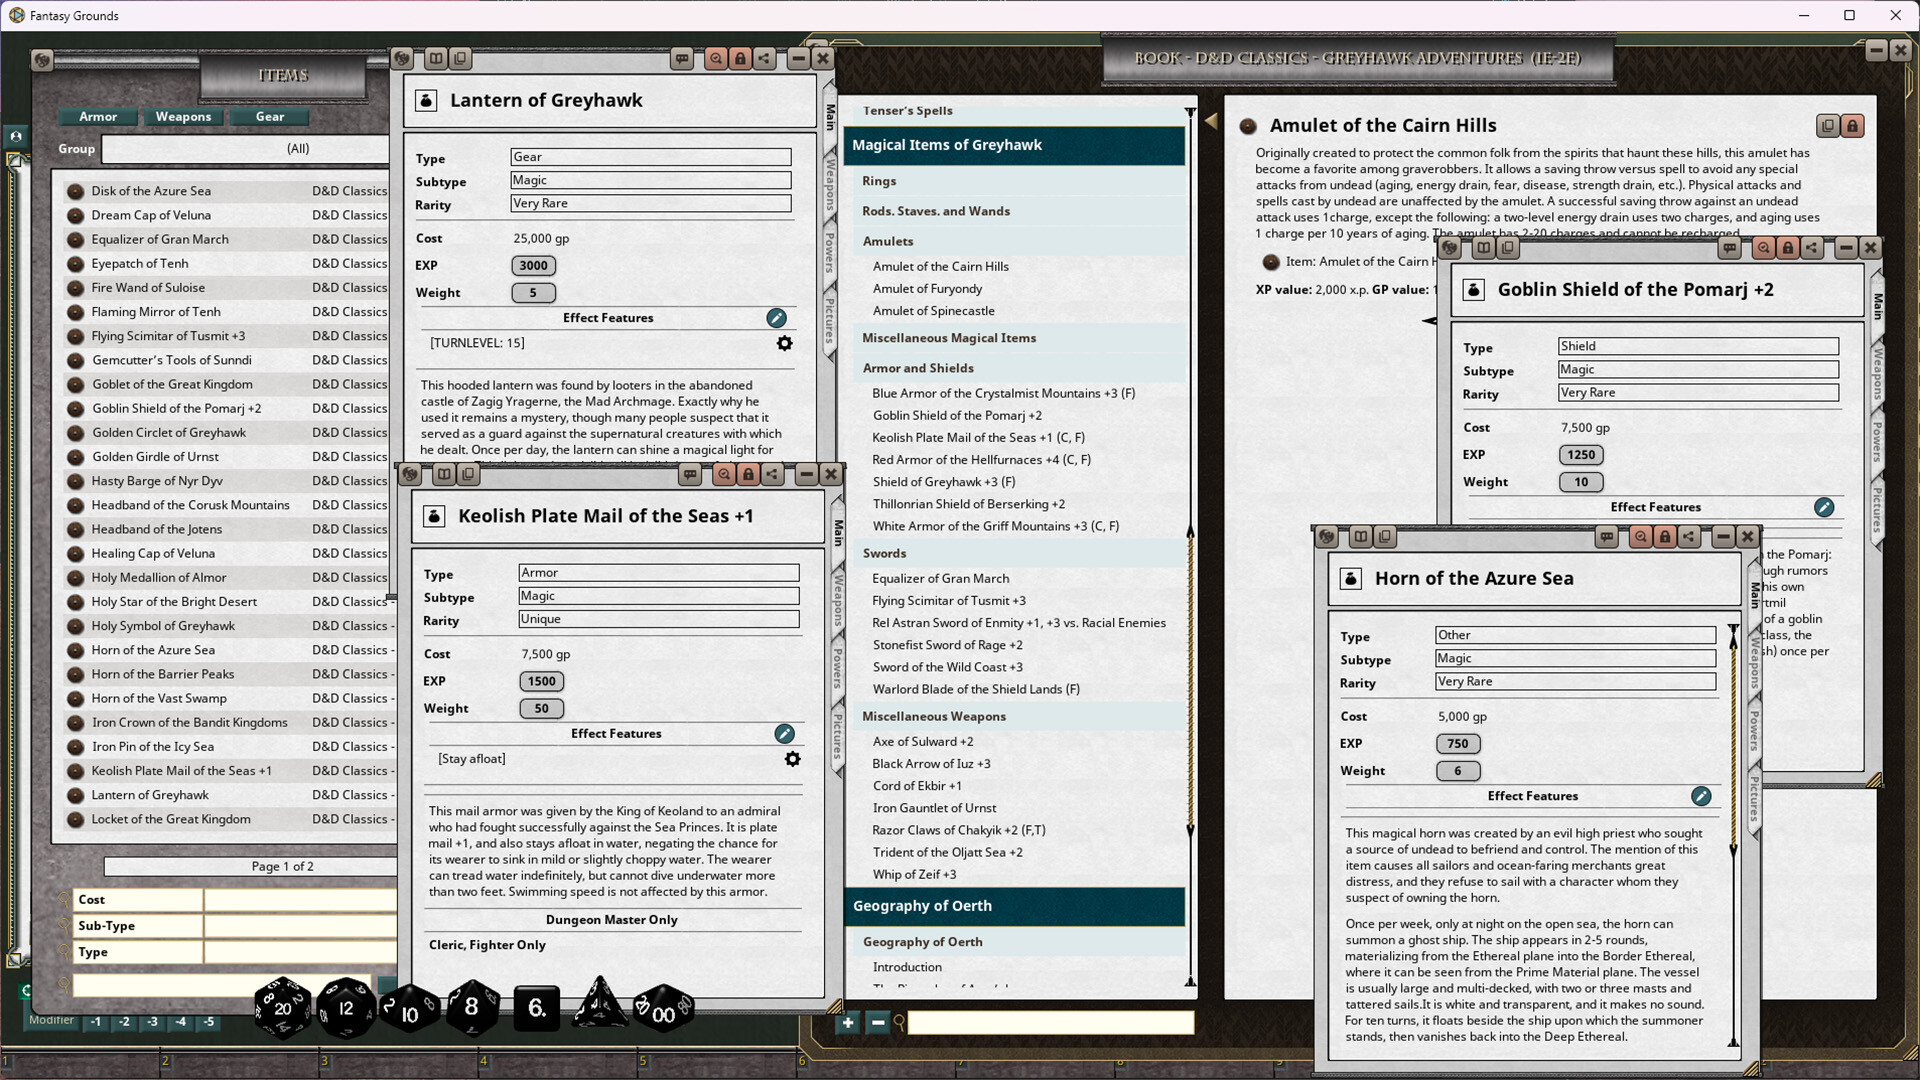Click the gear icon beside [Stay afloat] effect
The height and width of the screenshot is (1080, 1920).
point(793,759)
